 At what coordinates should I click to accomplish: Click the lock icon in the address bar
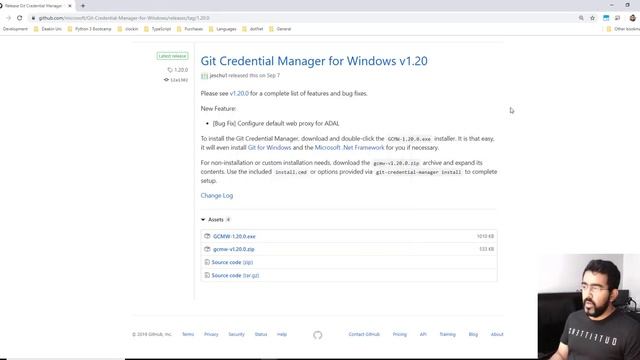pyautogui.click(x=33, y=18)
